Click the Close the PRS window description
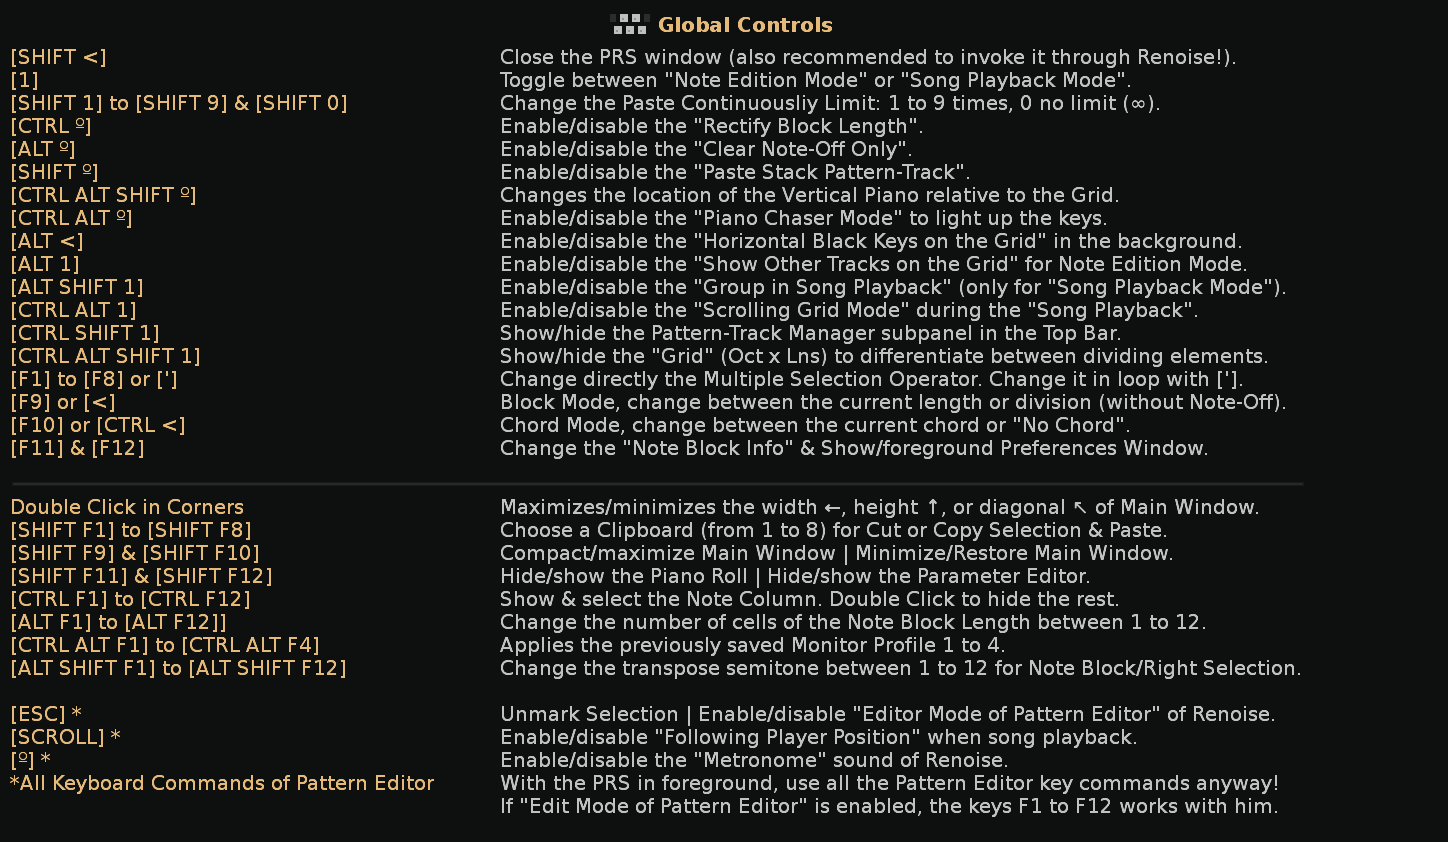 (868, 57)
